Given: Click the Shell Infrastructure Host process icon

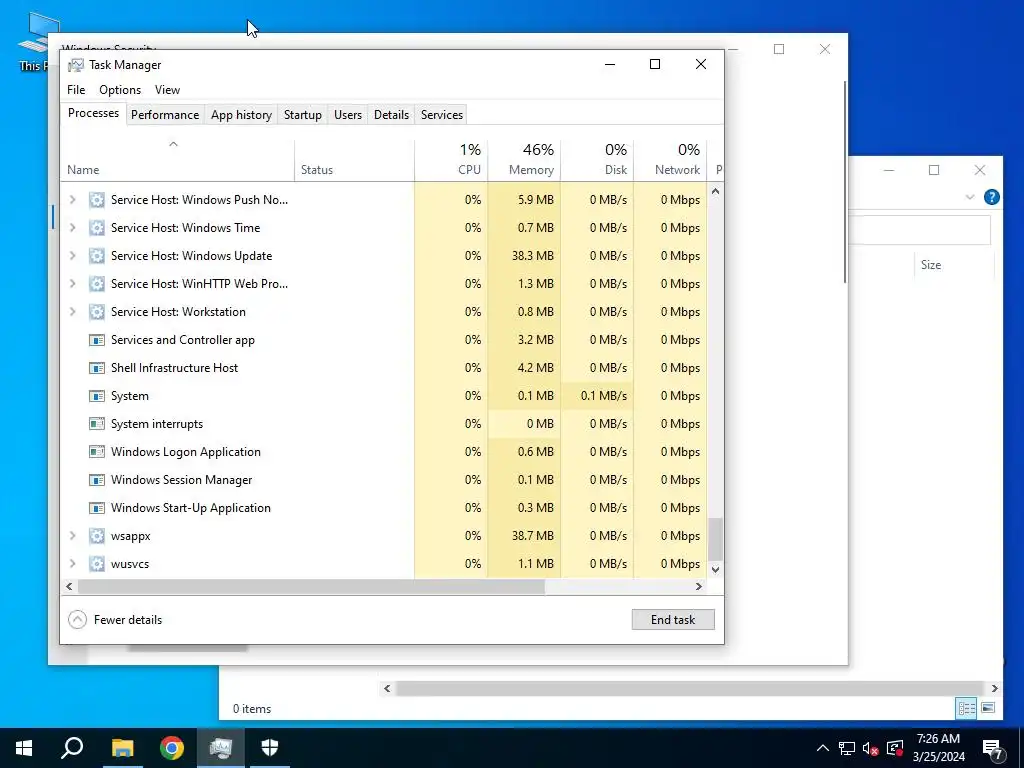Looking at the screenshot, I should click(x=97, y=368).
